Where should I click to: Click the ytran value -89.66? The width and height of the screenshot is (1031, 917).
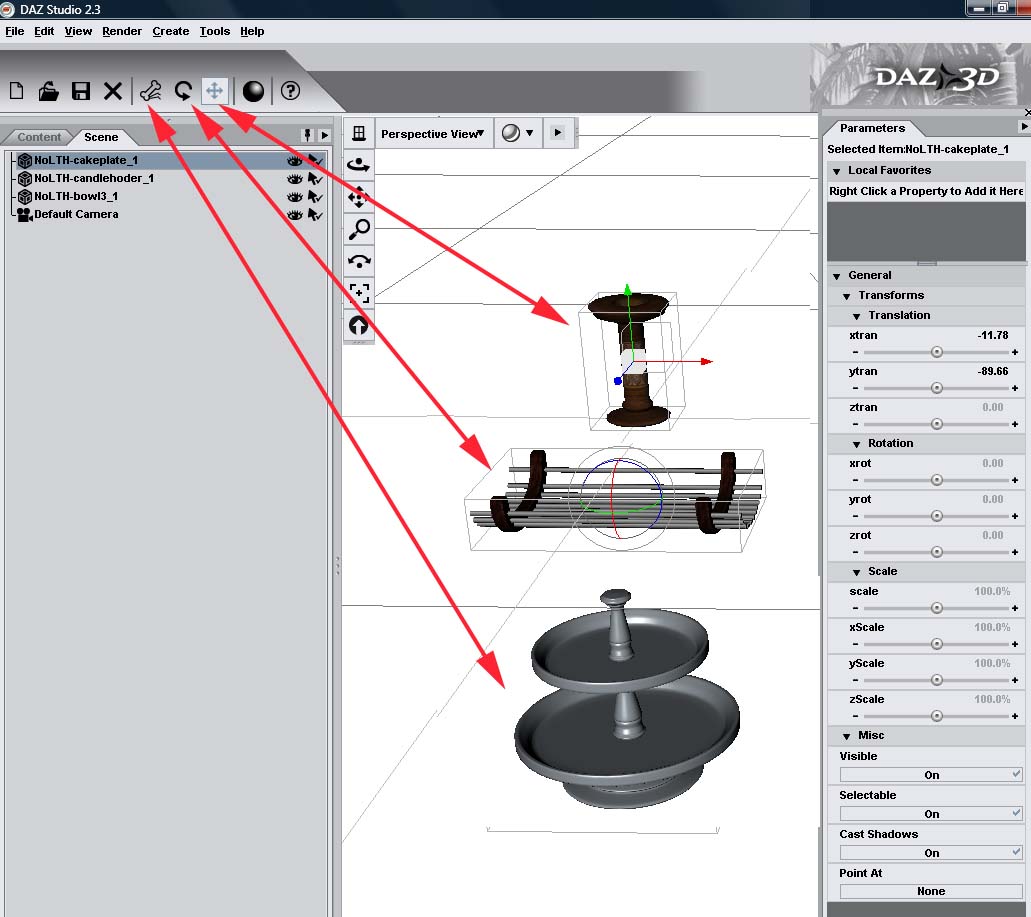[992, 371]
